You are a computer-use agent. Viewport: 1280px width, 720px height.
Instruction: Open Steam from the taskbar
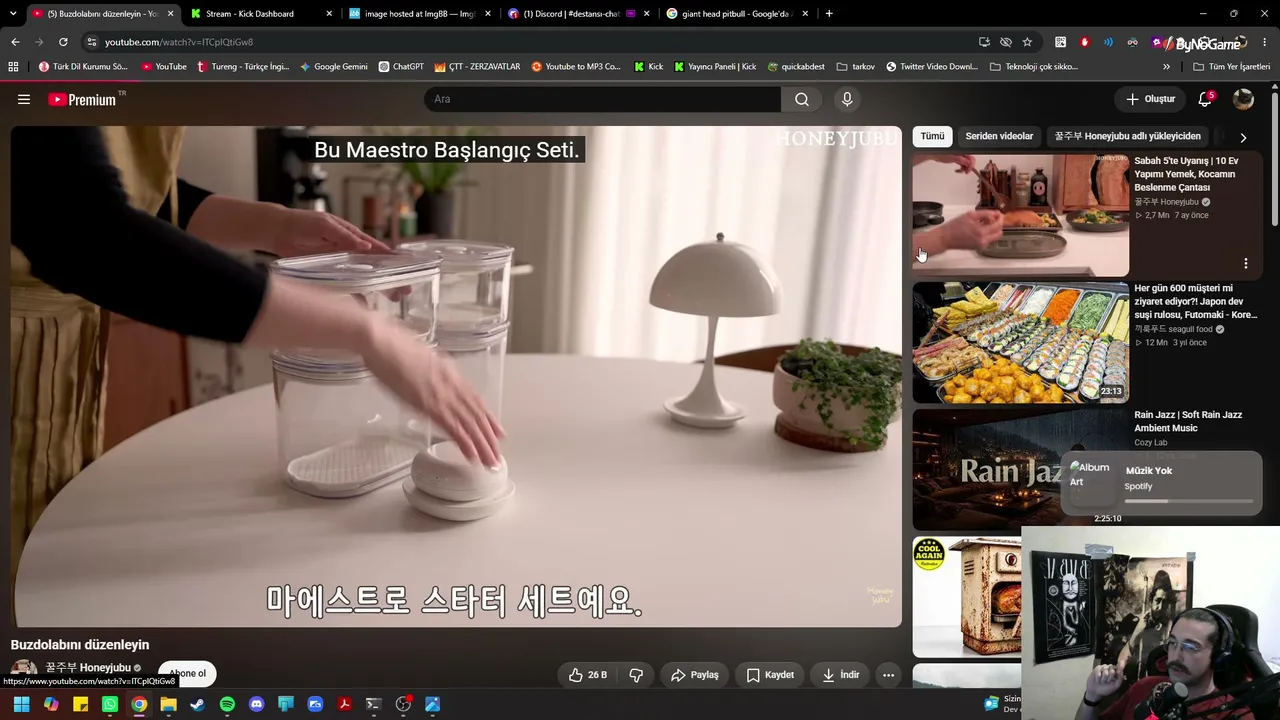pos(197,704)
